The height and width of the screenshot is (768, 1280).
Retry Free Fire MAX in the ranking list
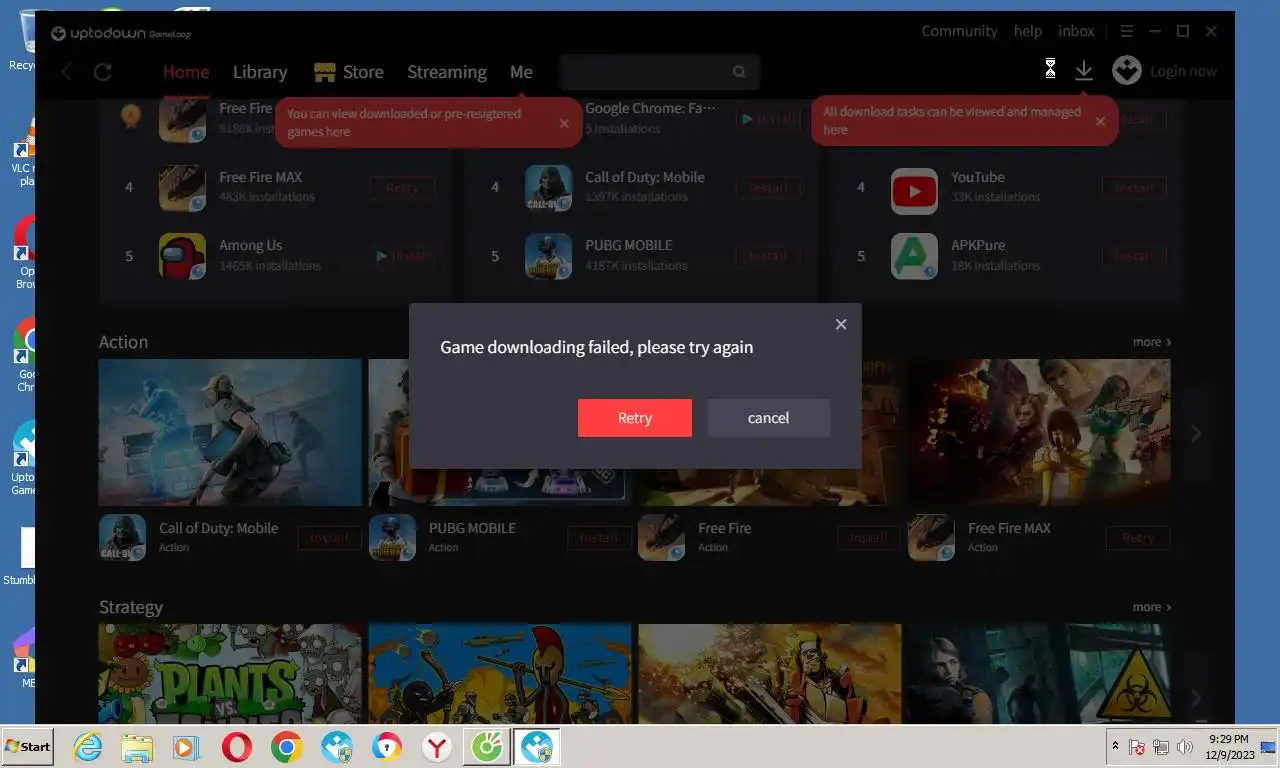coord(402,187)
